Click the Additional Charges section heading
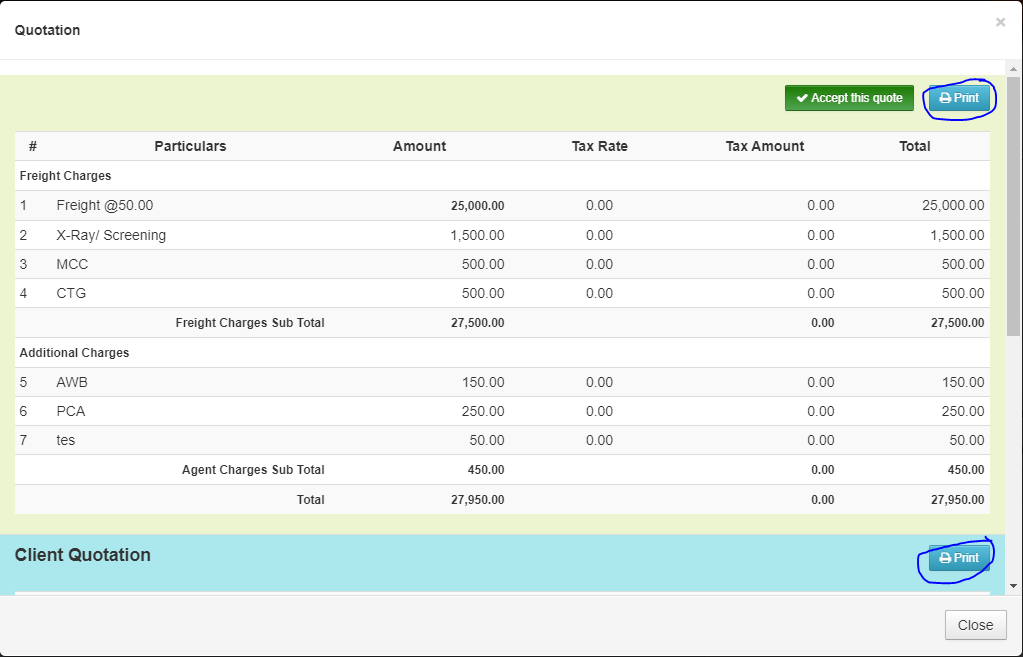 pos(74,353)
